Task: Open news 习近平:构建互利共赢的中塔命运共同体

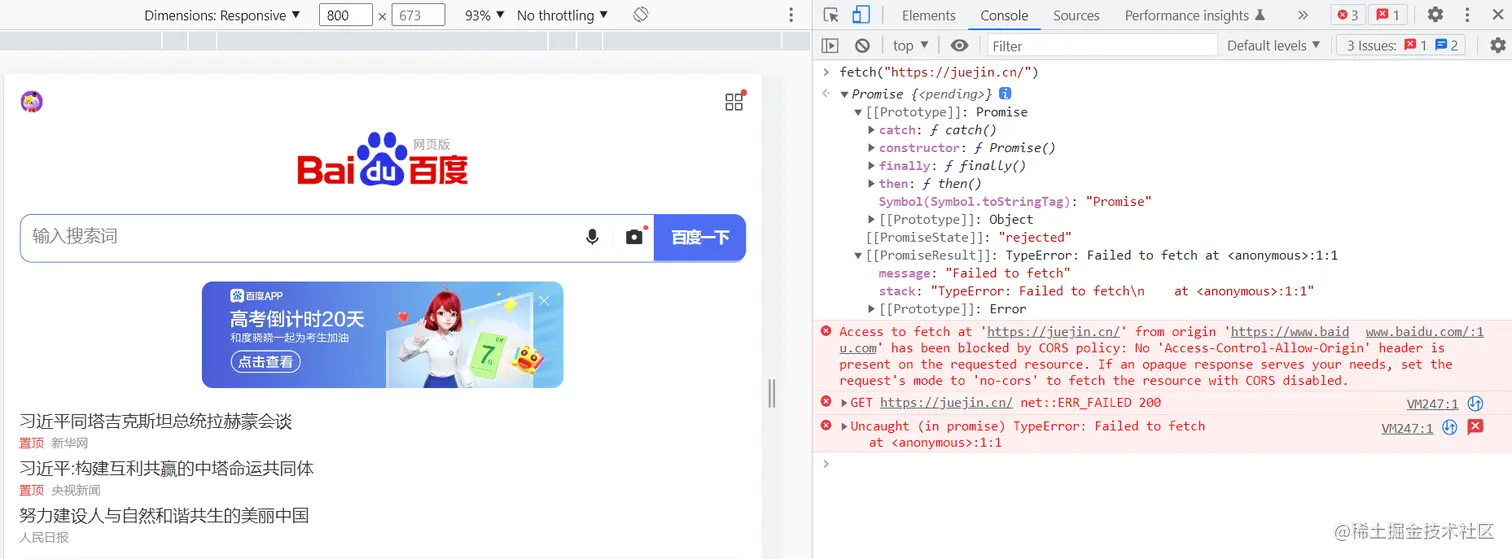Action: point(167,469)
